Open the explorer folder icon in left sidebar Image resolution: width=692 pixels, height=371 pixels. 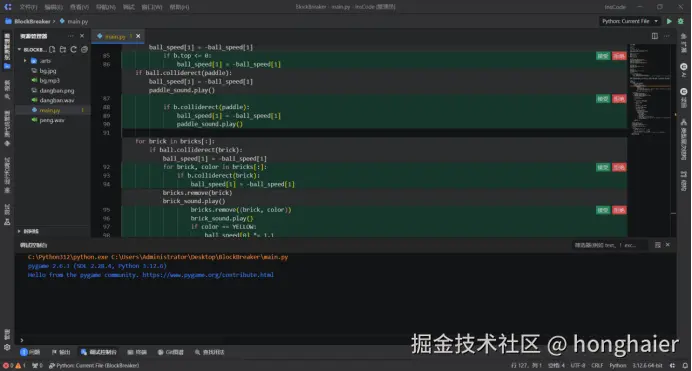(x=7, y=66)
